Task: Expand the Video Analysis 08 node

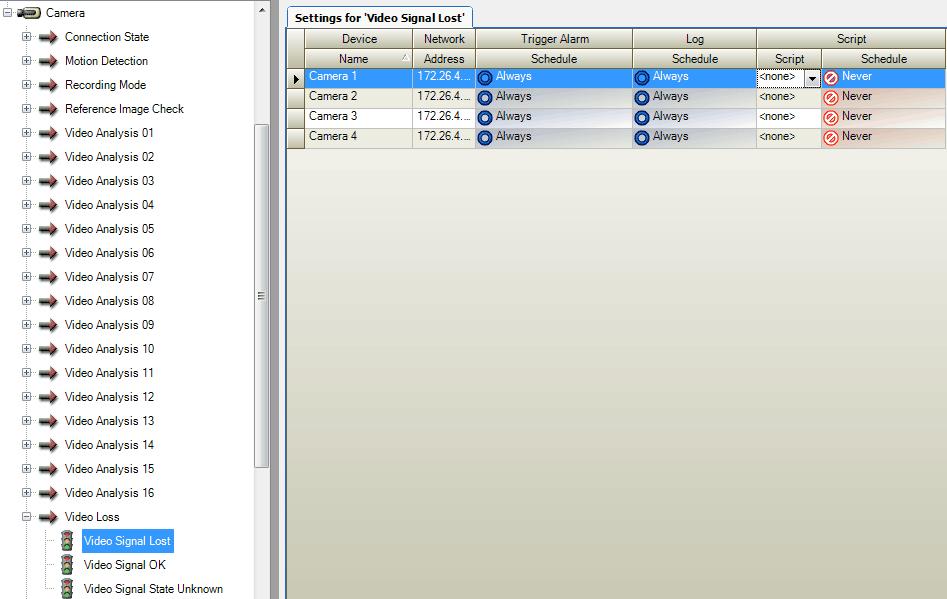Action: pos(27,301)
